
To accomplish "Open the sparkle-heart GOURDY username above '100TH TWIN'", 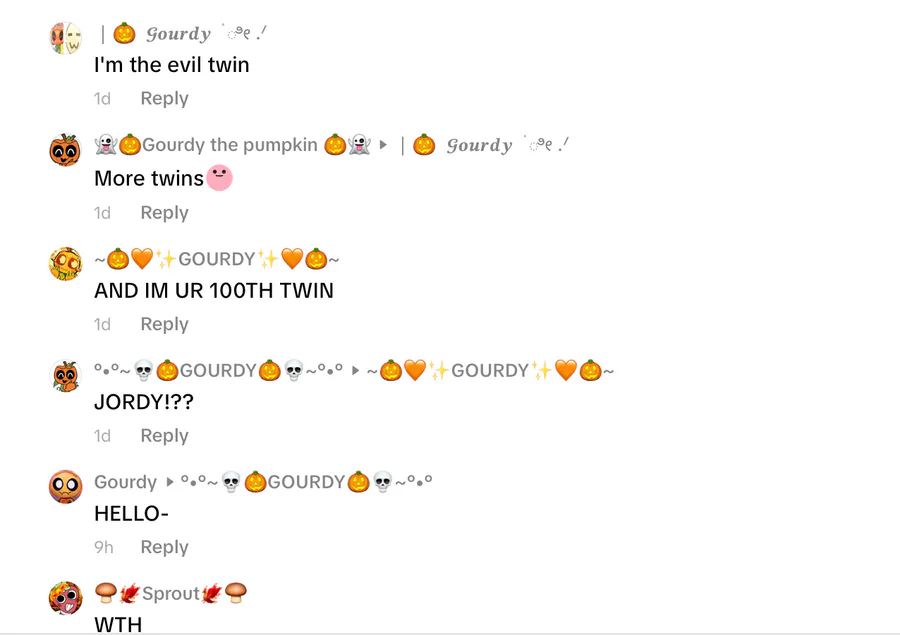I will (217, 260).
